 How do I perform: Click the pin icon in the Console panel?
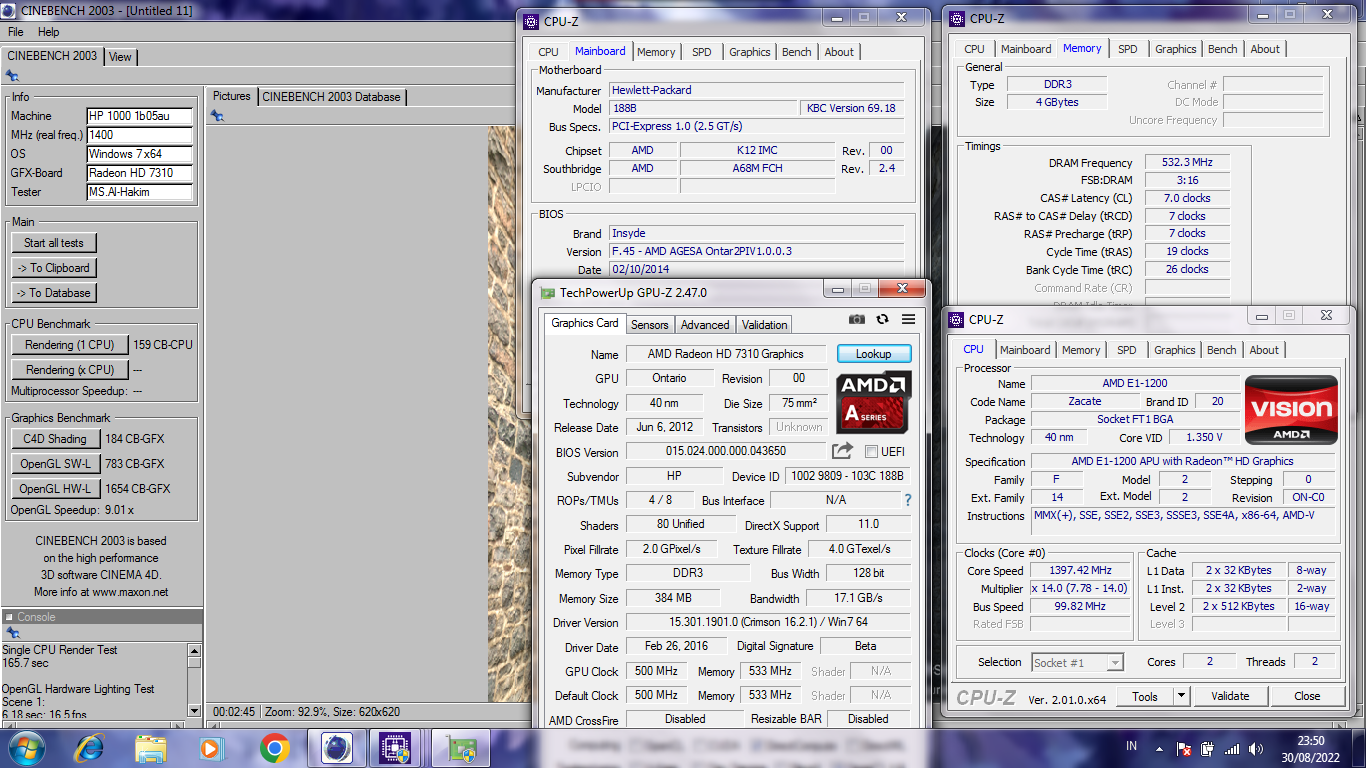click(x=12, y=633)
